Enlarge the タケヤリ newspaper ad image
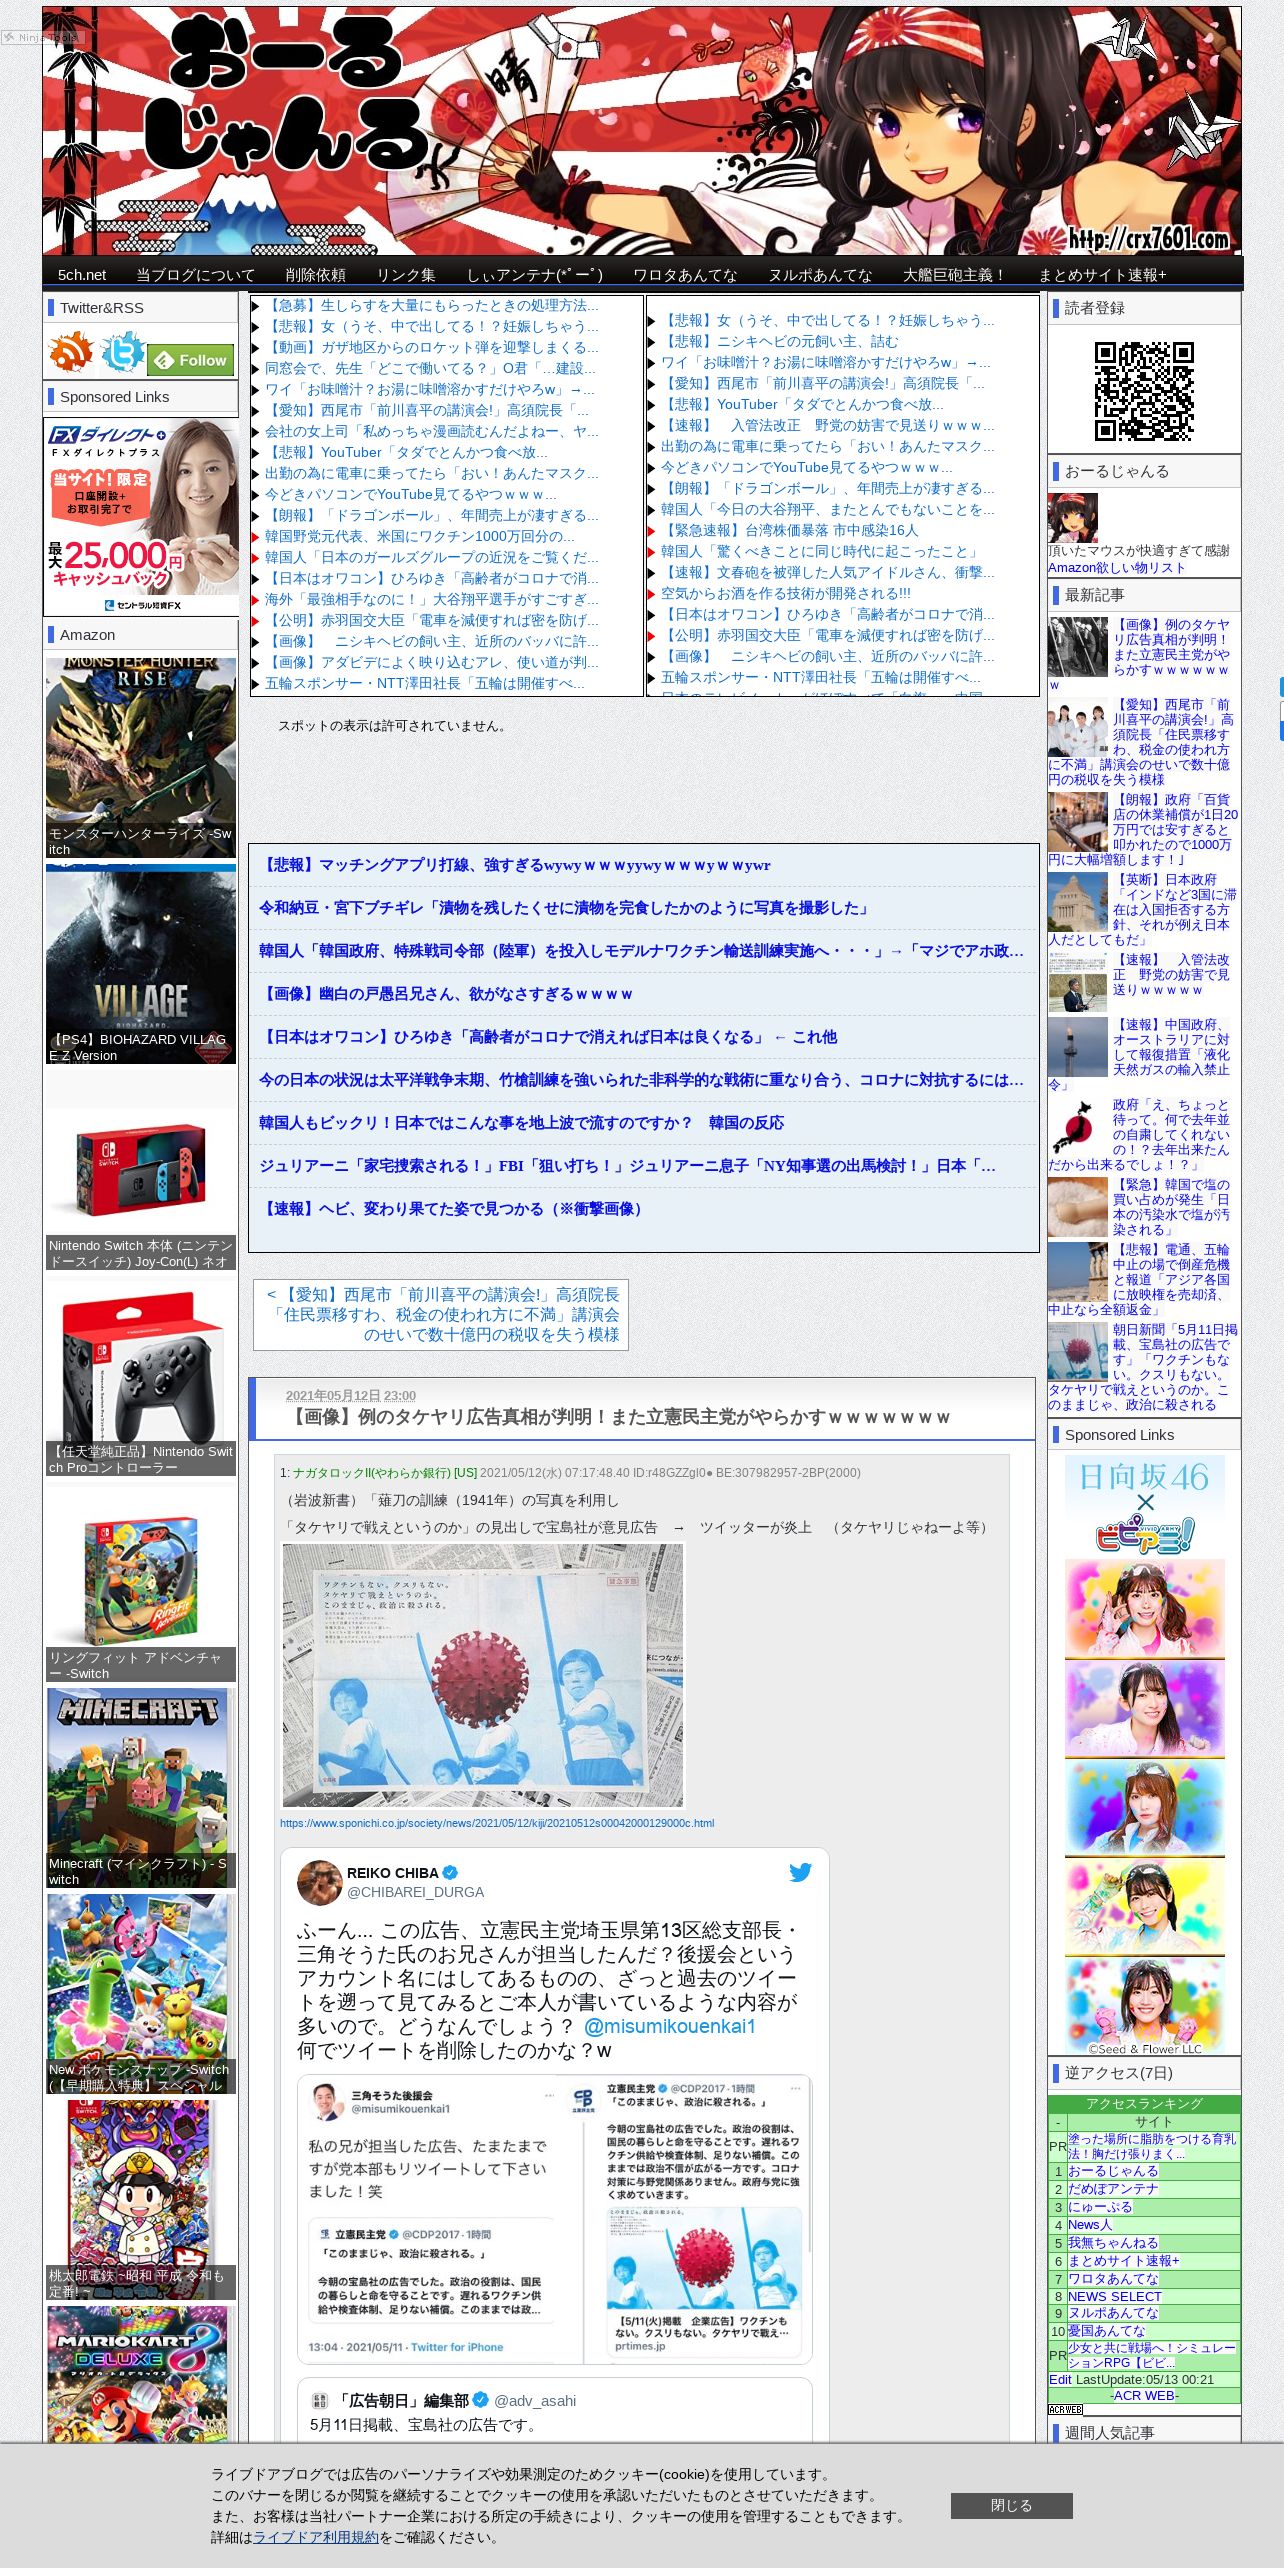This screenshot has width=1284, height=2568. pos(483,1676)
